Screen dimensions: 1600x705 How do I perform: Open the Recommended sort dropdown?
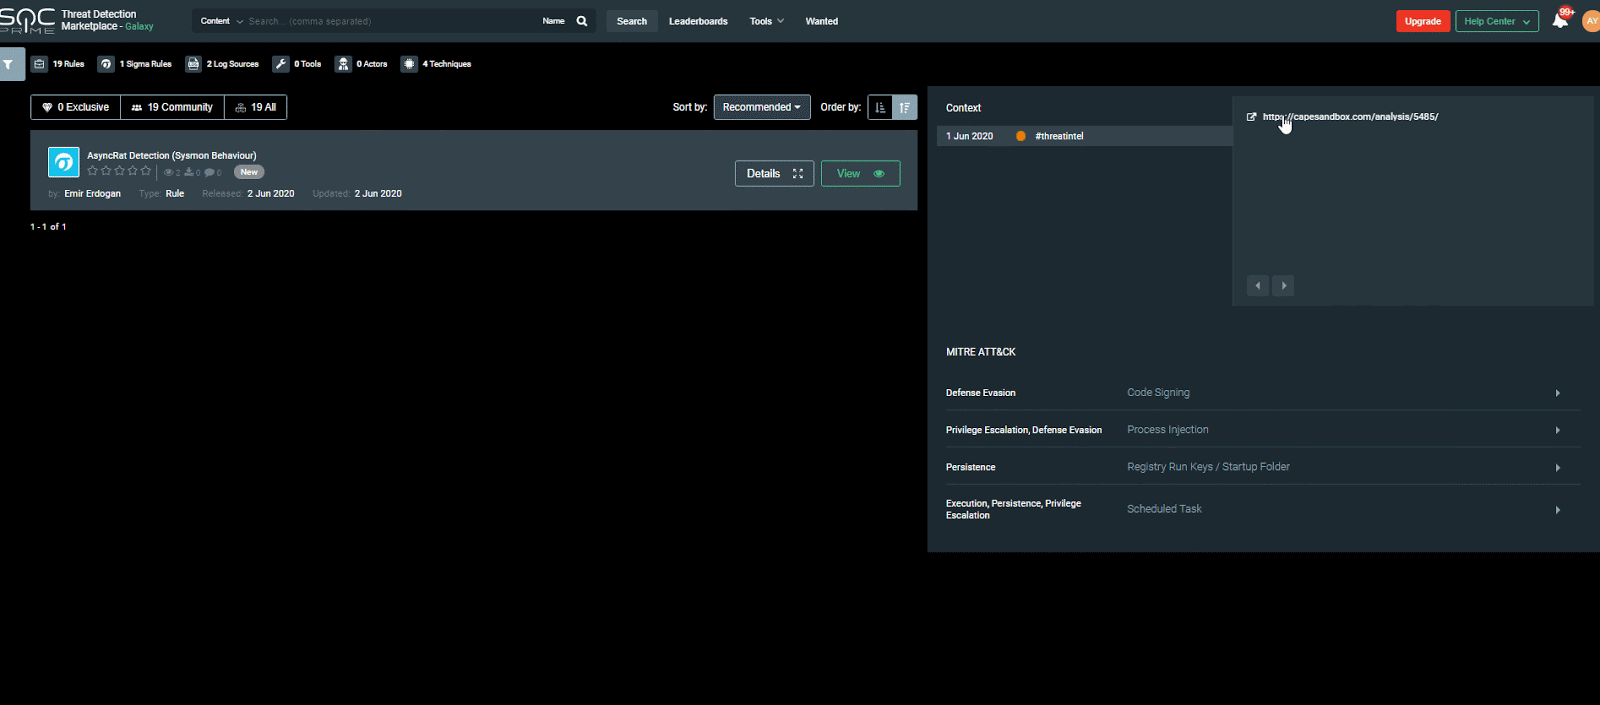(x=762, y=107)
